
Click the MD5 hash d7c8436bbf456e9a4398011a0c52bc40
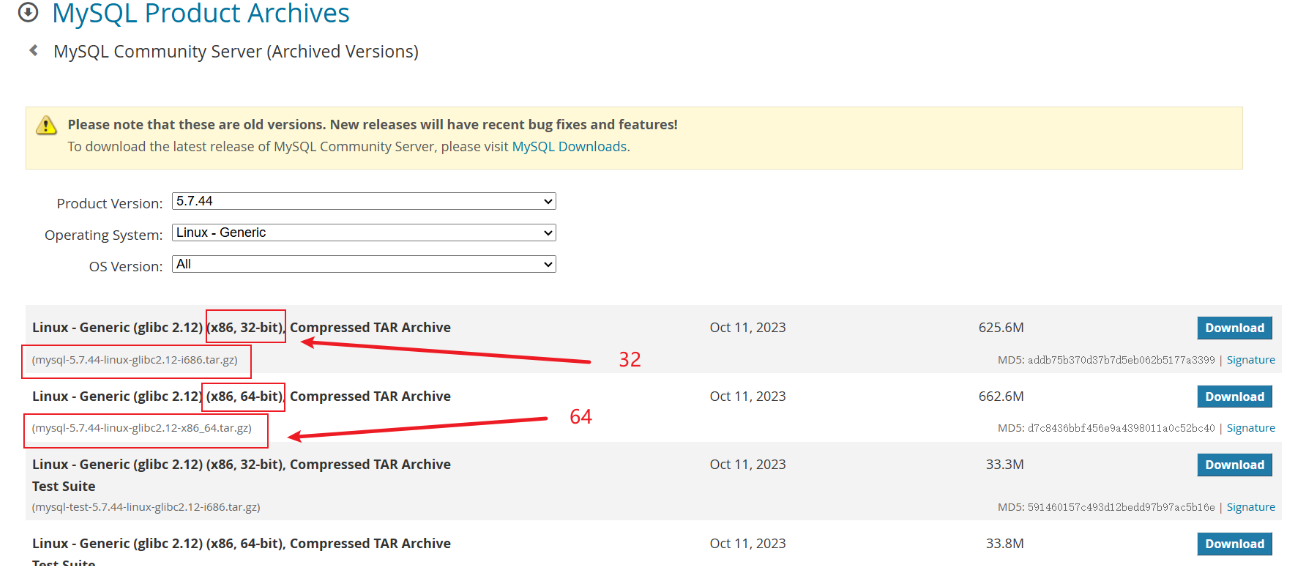click(x=1120, y=428)
